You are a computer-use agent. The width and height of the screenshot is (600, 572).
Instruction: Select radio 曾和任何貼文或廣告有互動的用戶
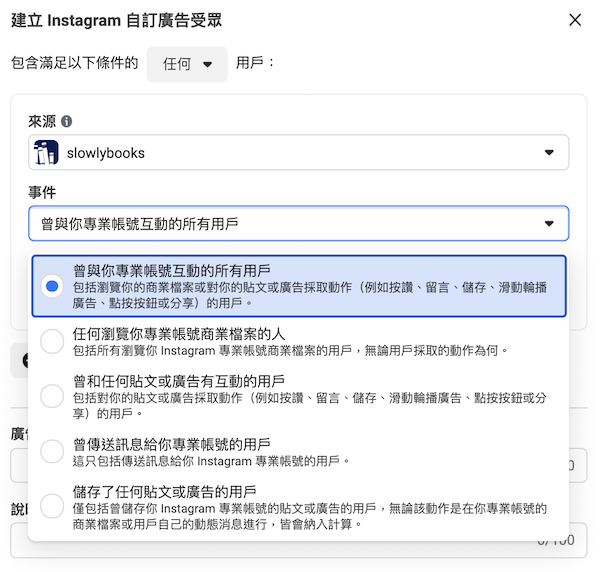coord(52,396)
